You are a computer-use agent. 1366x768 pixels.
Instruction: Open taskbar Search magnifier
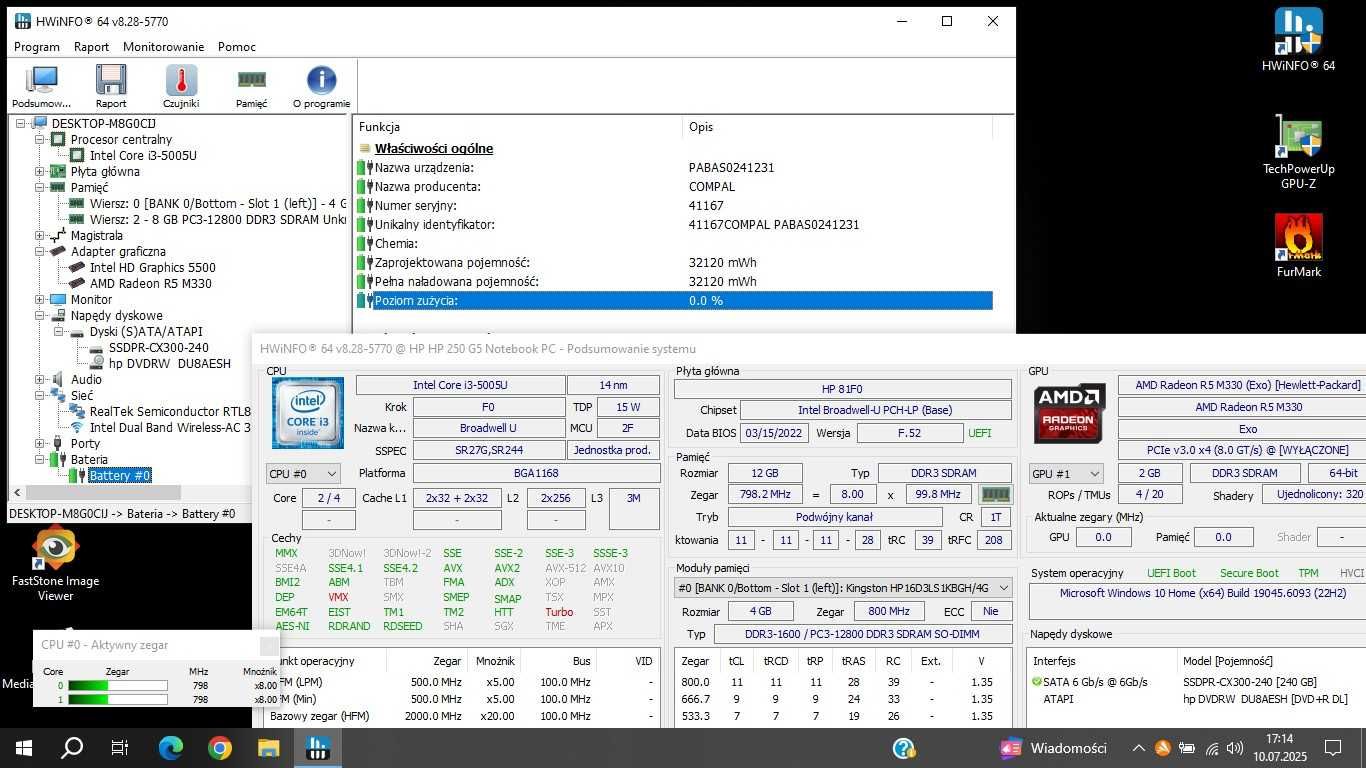coord(72,747)
